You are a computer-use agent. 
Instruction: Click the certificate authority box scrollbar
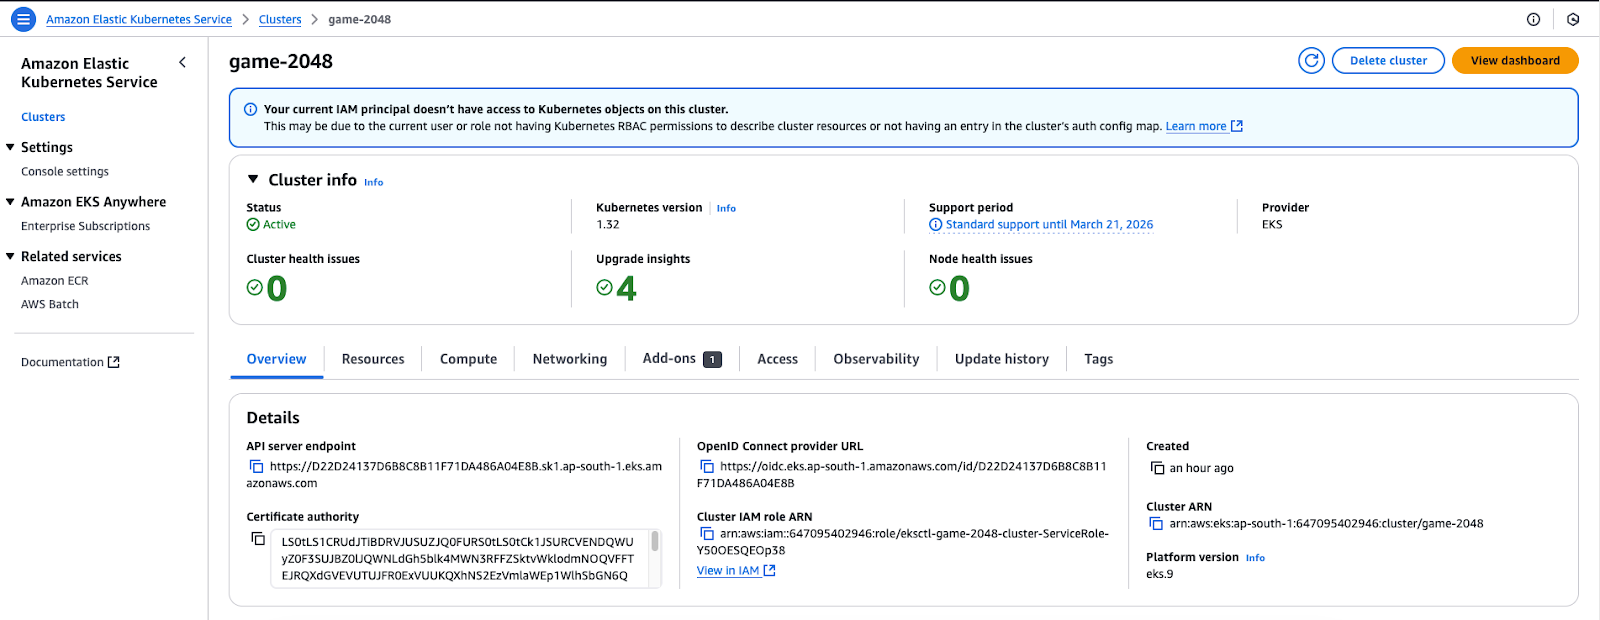655,541
